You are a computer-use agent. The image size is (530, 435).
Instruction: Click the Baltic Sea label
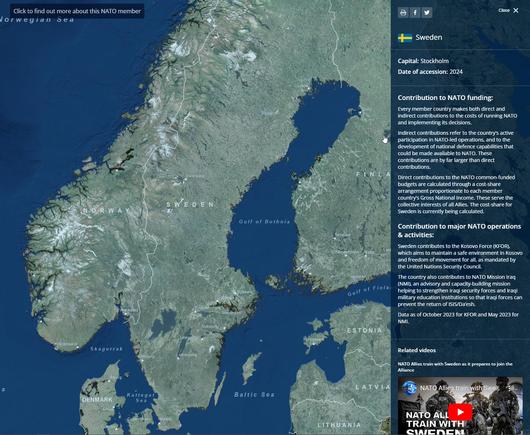(x=254, y=394)
